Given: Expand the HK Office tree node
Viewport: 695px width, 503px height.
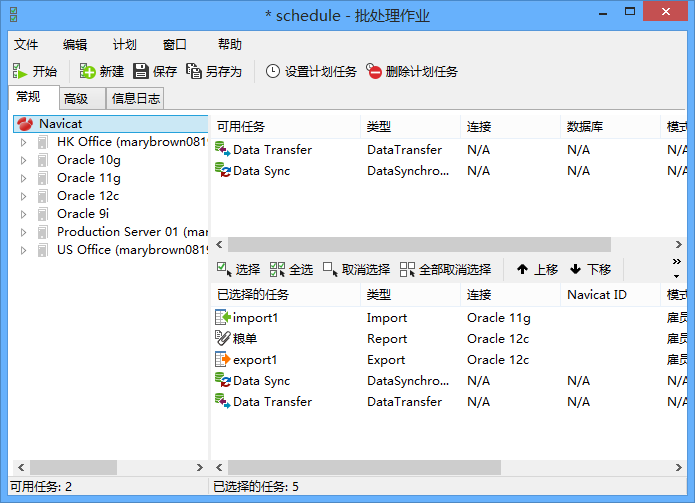Looking at the screenshot, I should point(23,142).
